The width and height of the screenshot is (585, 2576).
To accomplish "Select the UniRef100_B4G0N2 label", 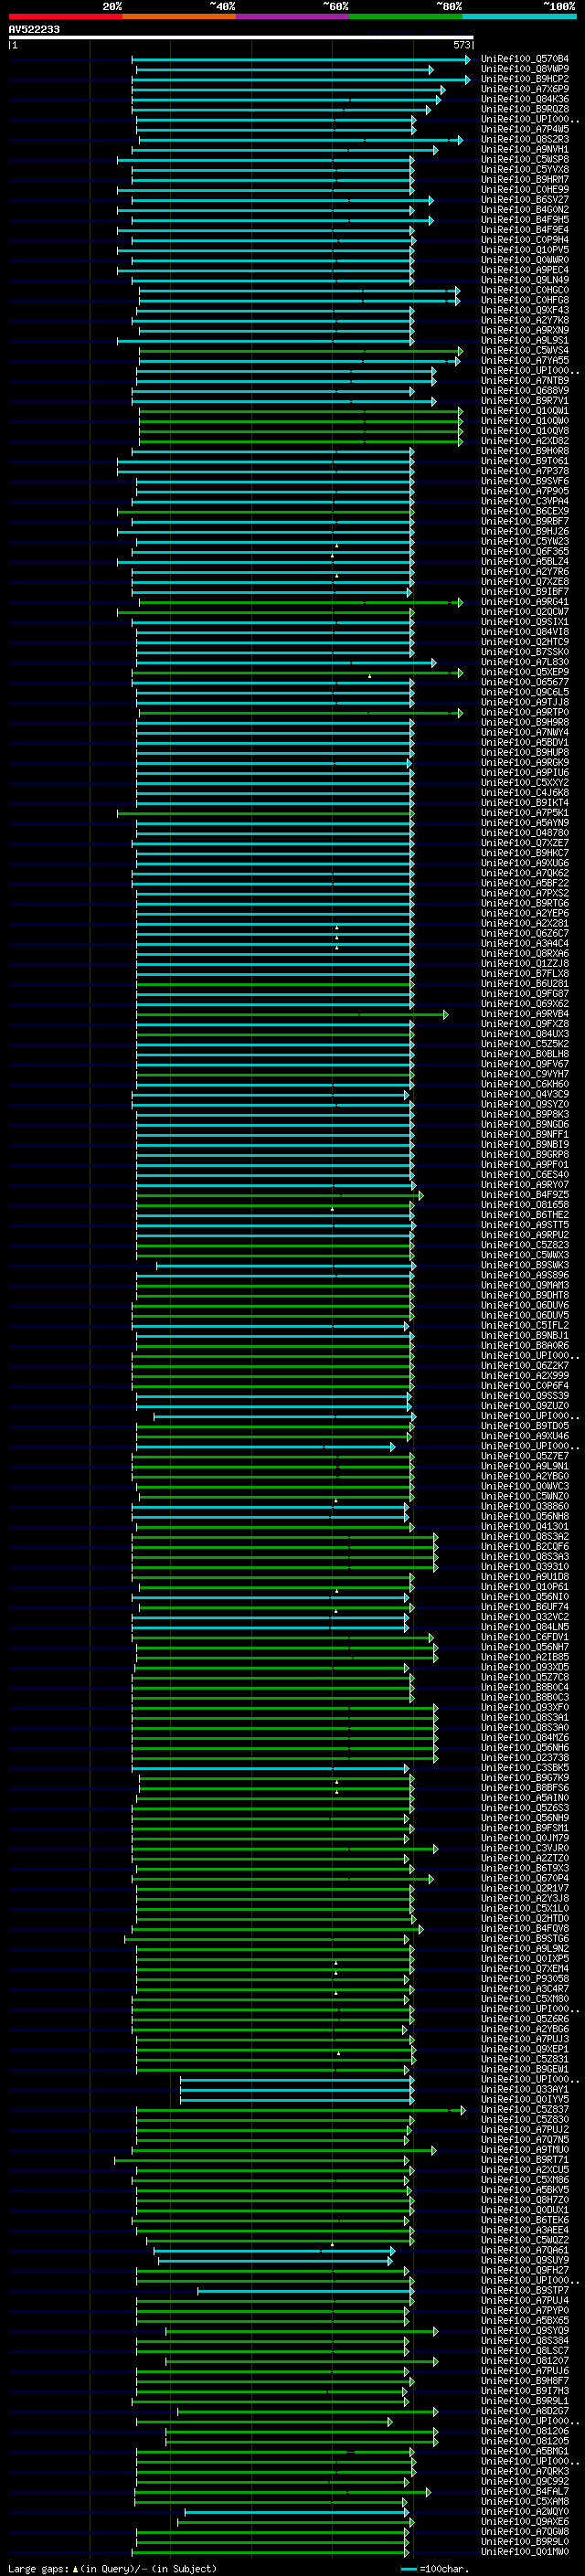I will pyautogui.click(x=525, y=210).
